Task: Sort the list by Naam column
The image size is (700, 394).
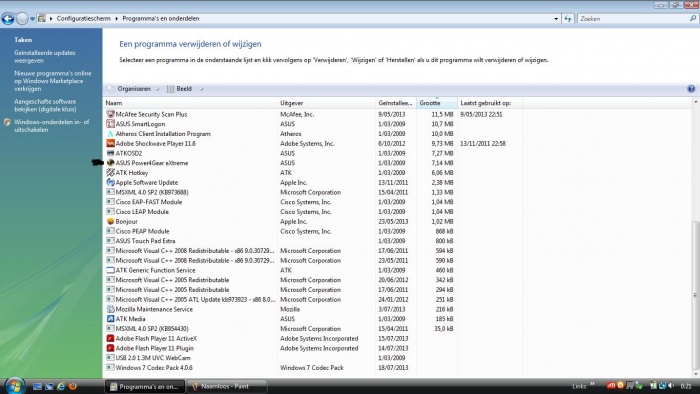Action: [x=191, y=103]
